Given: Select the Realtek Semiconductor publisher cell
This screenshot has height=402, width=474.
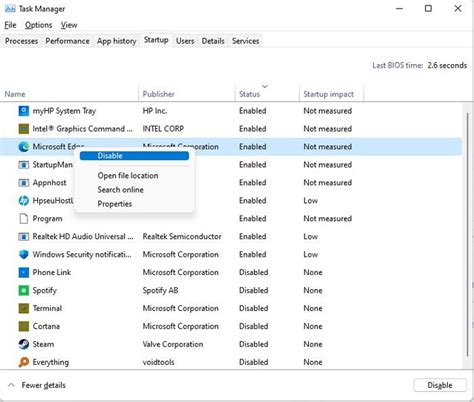Looking at the screenshot, I should [182, 237].
